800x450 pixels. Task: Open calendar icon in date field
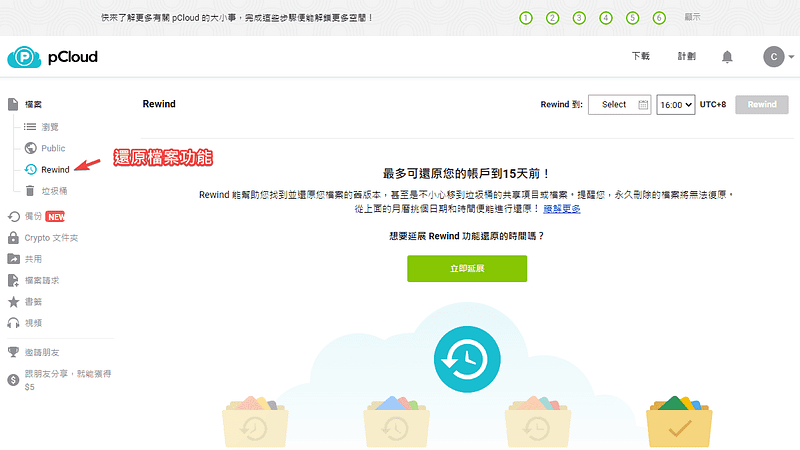pyautogui.click(x=643, y=105)
